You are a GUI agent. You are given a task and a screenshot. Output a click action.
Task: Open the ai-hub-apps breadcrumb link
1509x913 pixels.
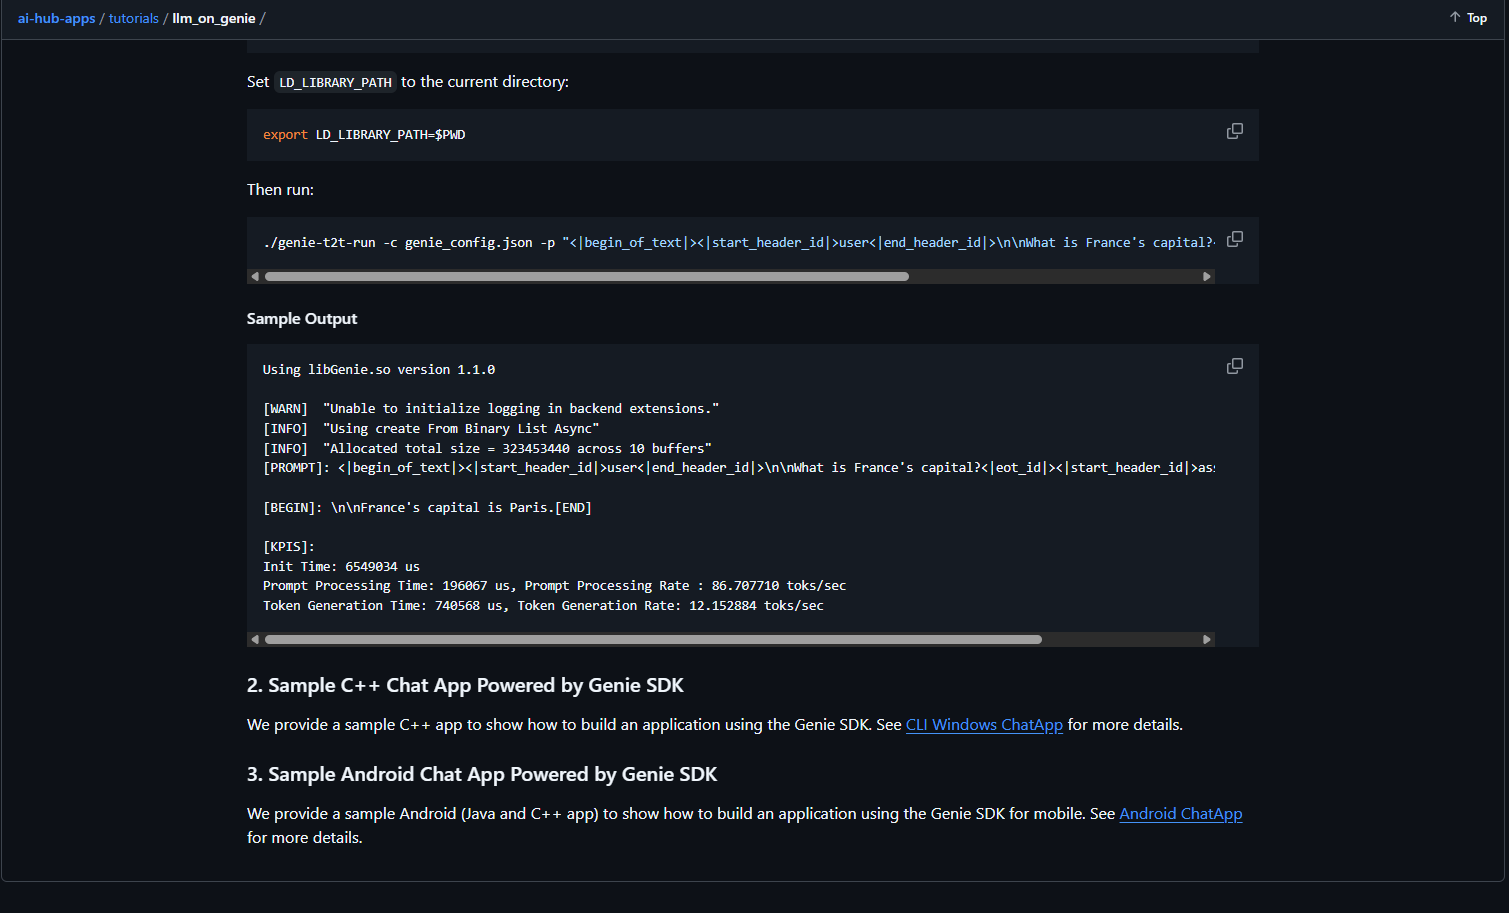click(x=56, y=18)
